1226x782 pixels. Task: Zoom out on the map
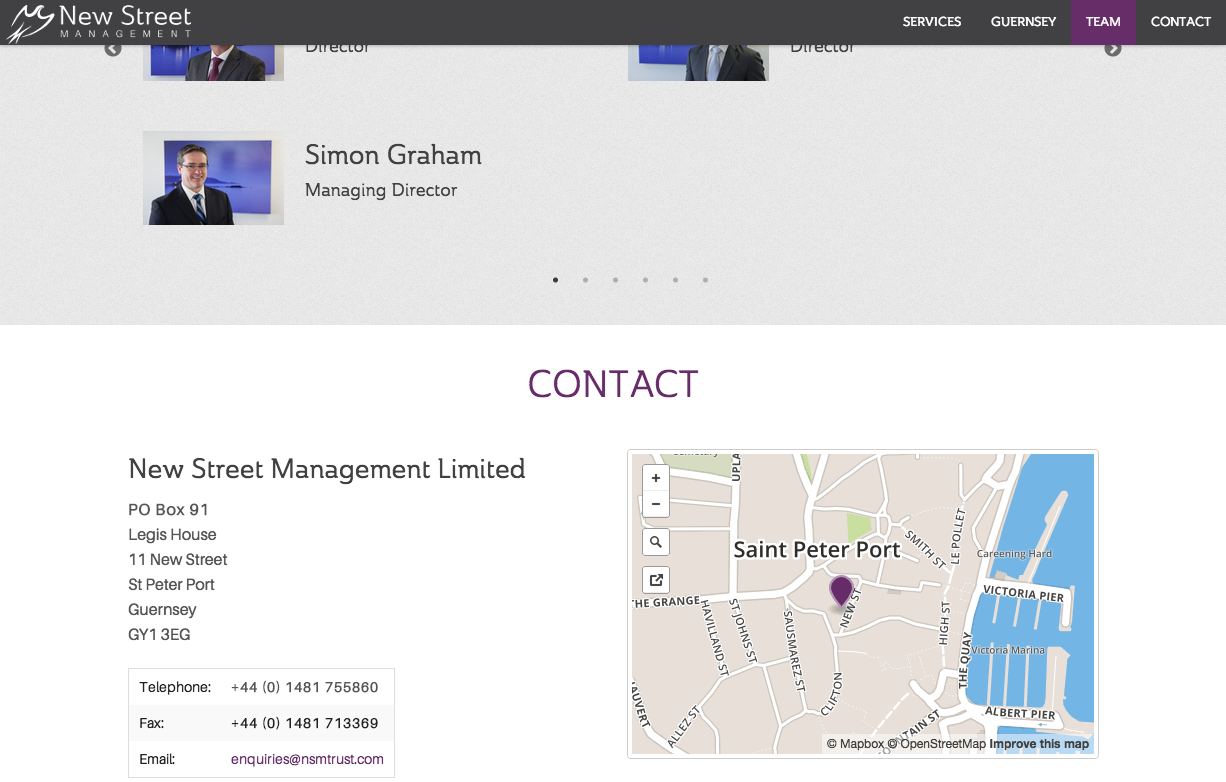point(656,504)
